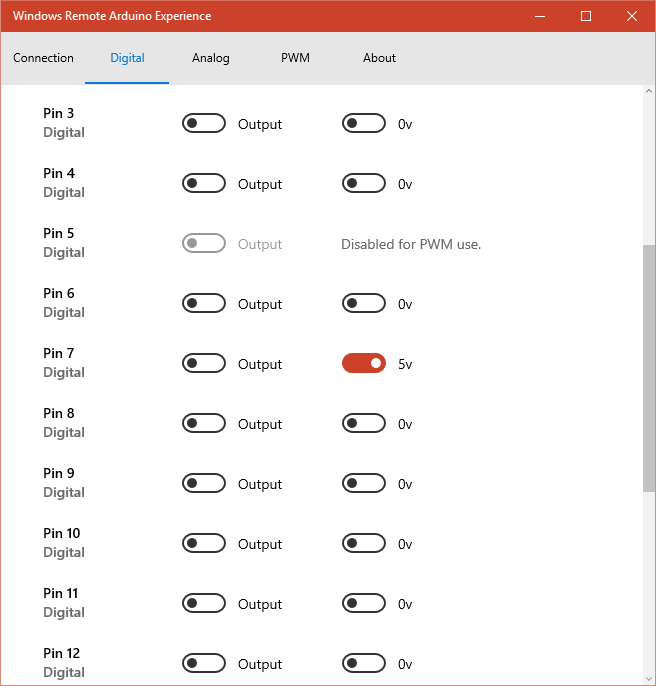Open the PWM tab
The image size is (656, 686).
click(295, 58)
